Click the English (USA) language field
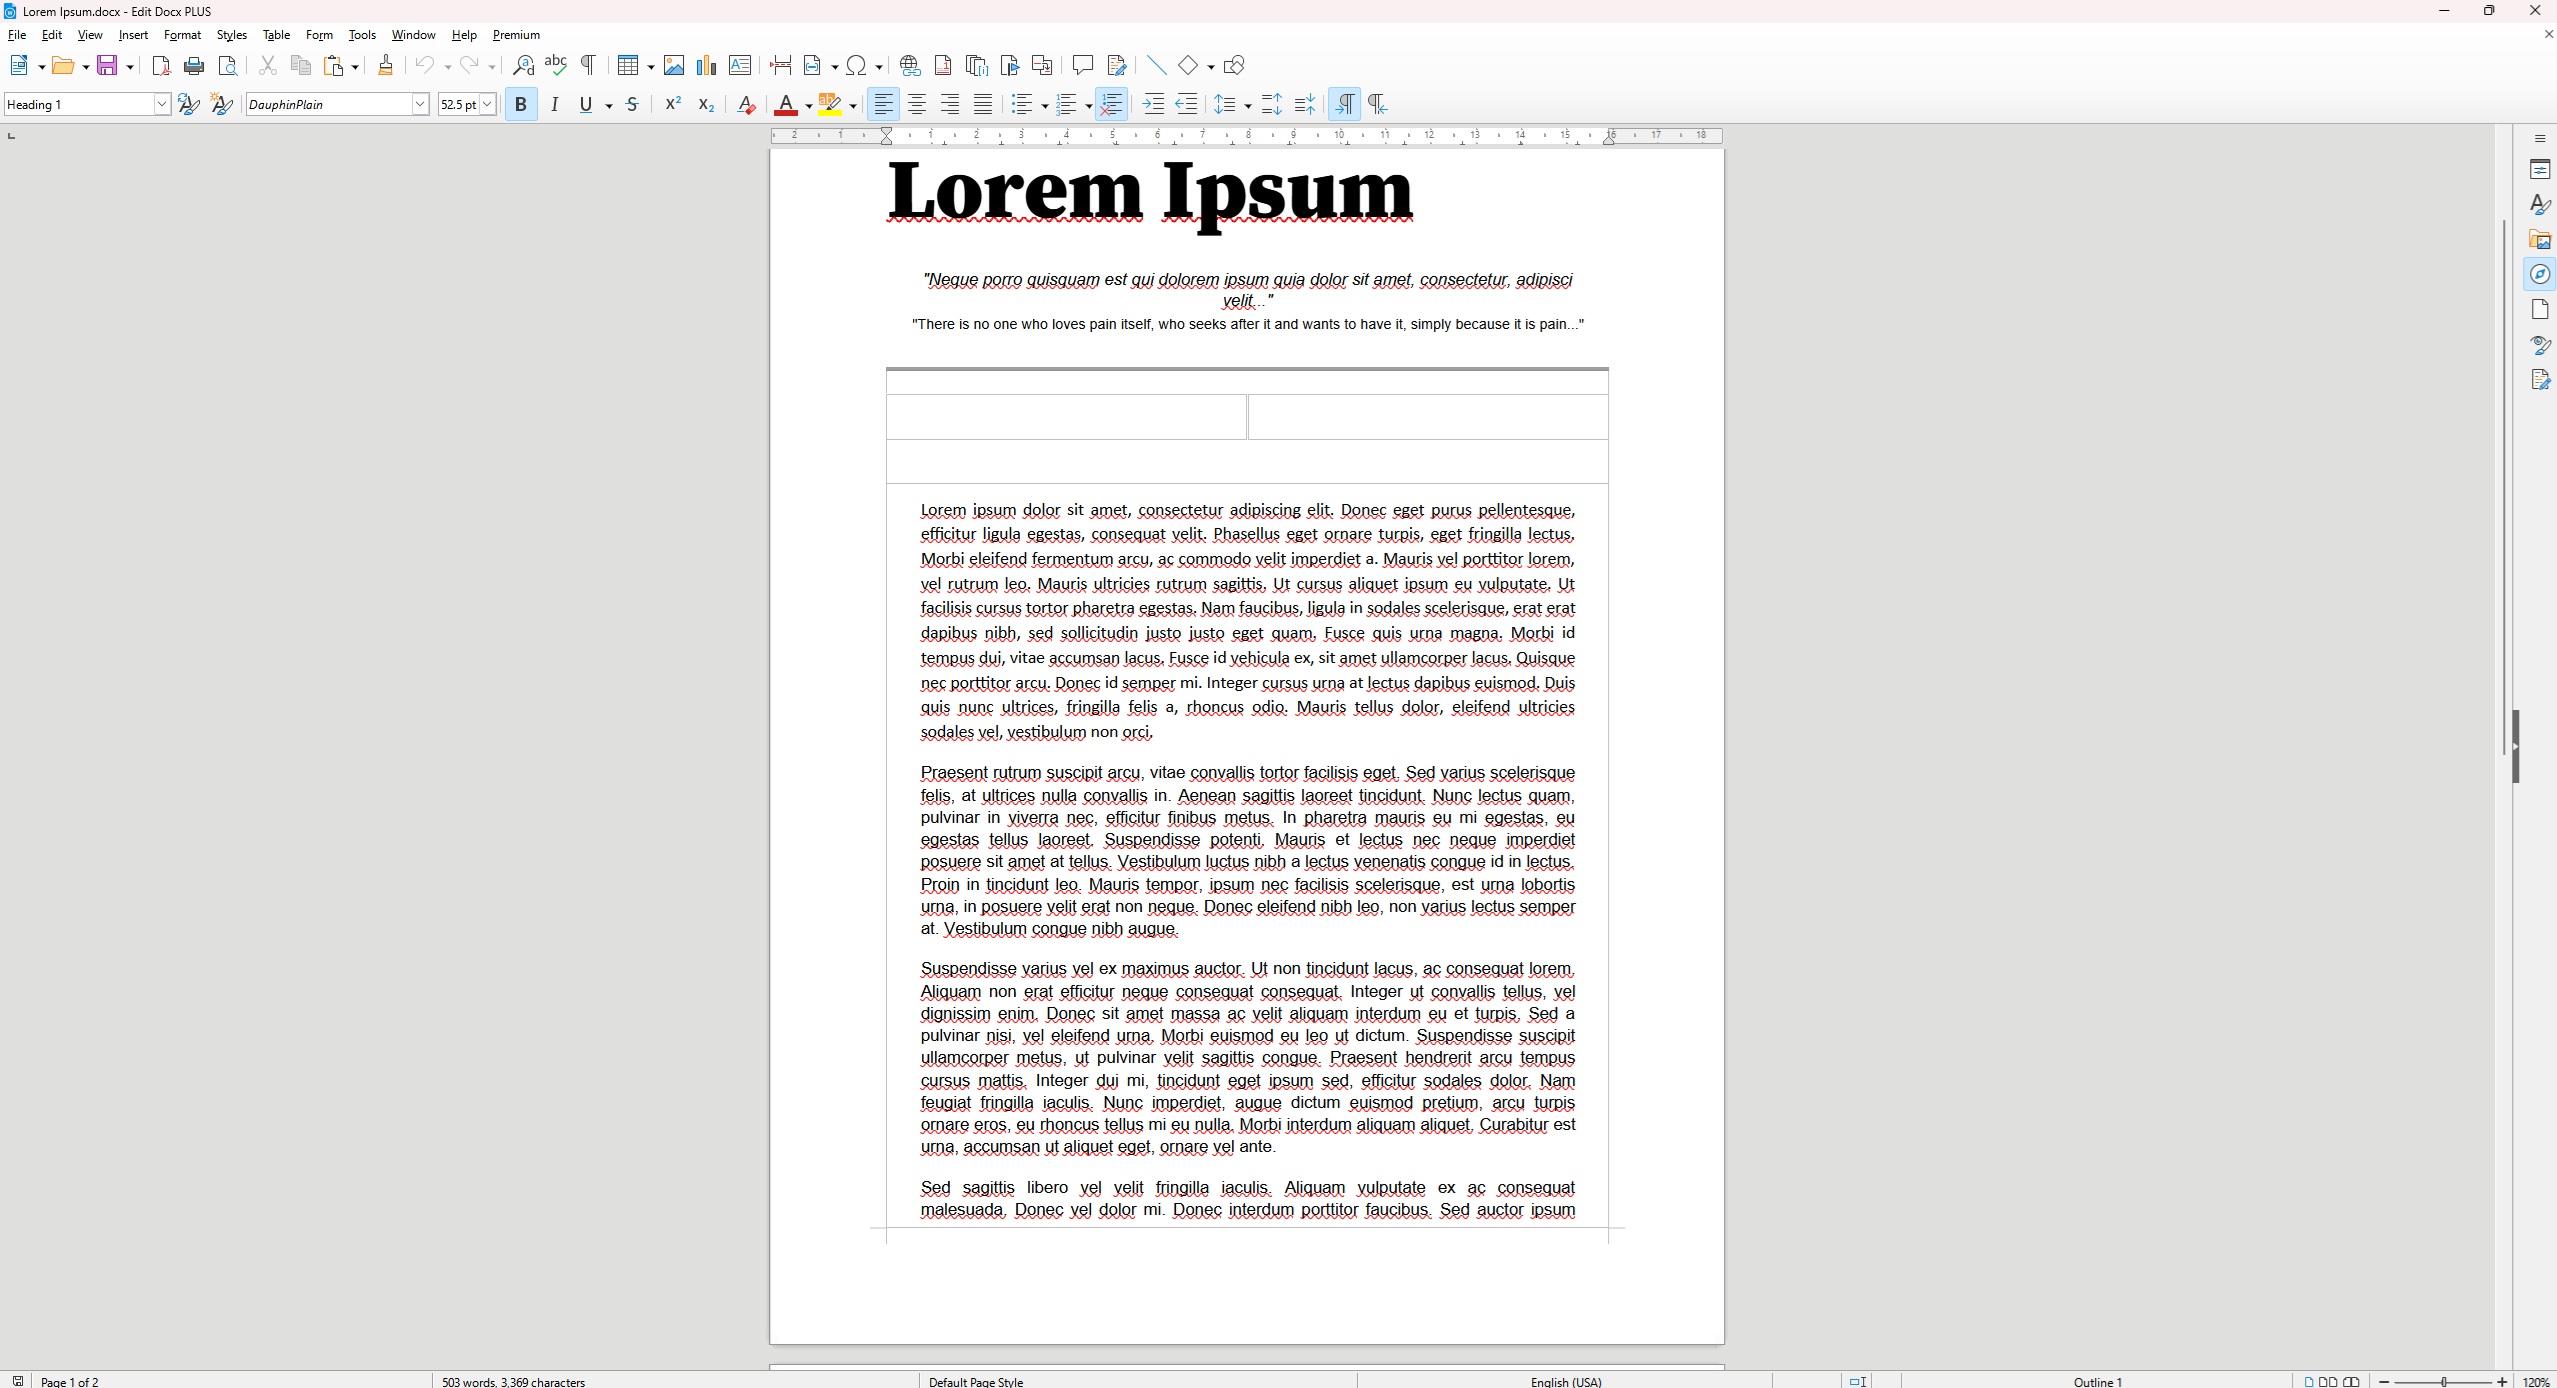This screenshot has width=2557, height=1388. tap(1566, 1381)
